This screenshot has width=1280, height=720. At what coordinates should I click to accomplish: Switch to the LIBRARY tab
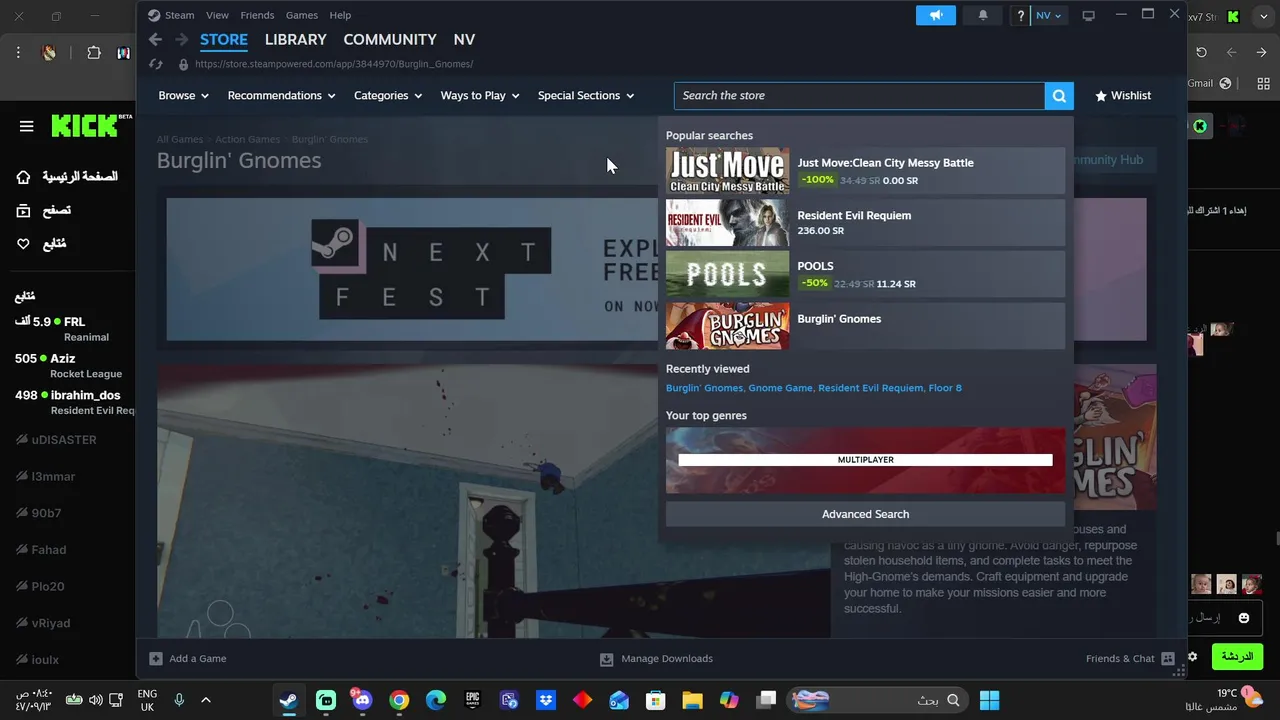coord(296,39)
